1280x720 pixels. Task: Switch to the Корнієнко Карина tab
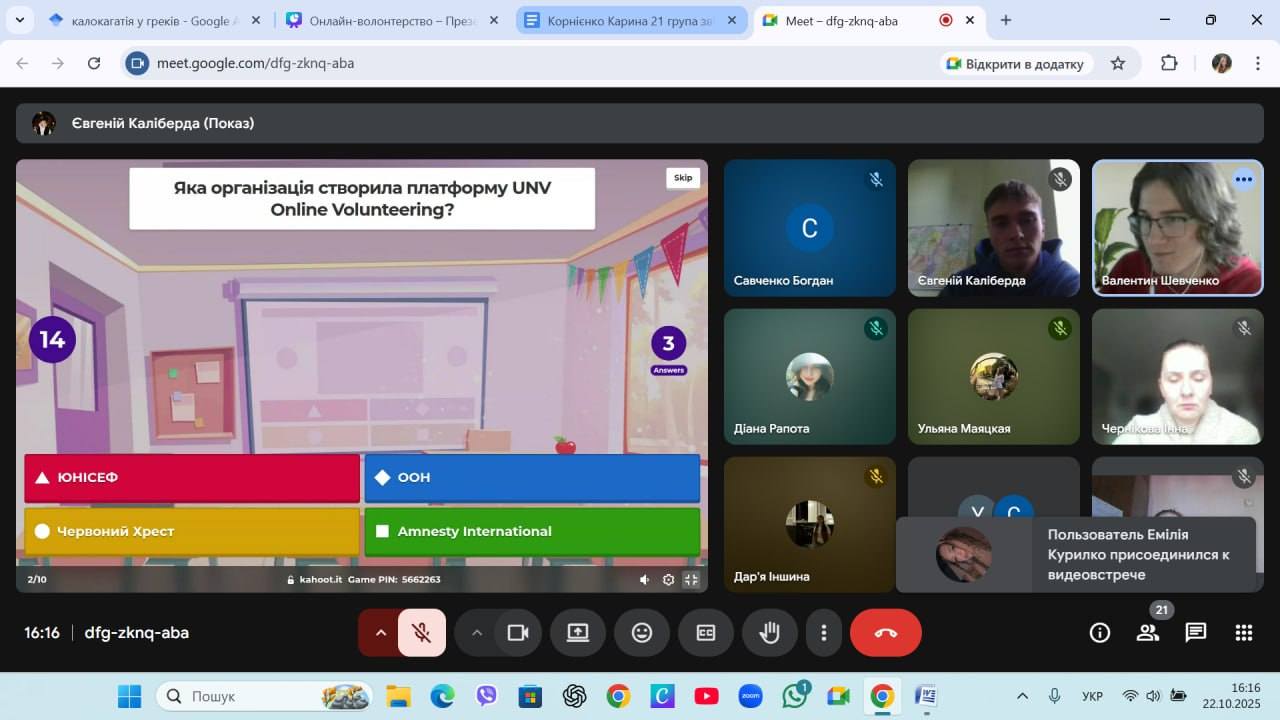[x=629, y=20]
